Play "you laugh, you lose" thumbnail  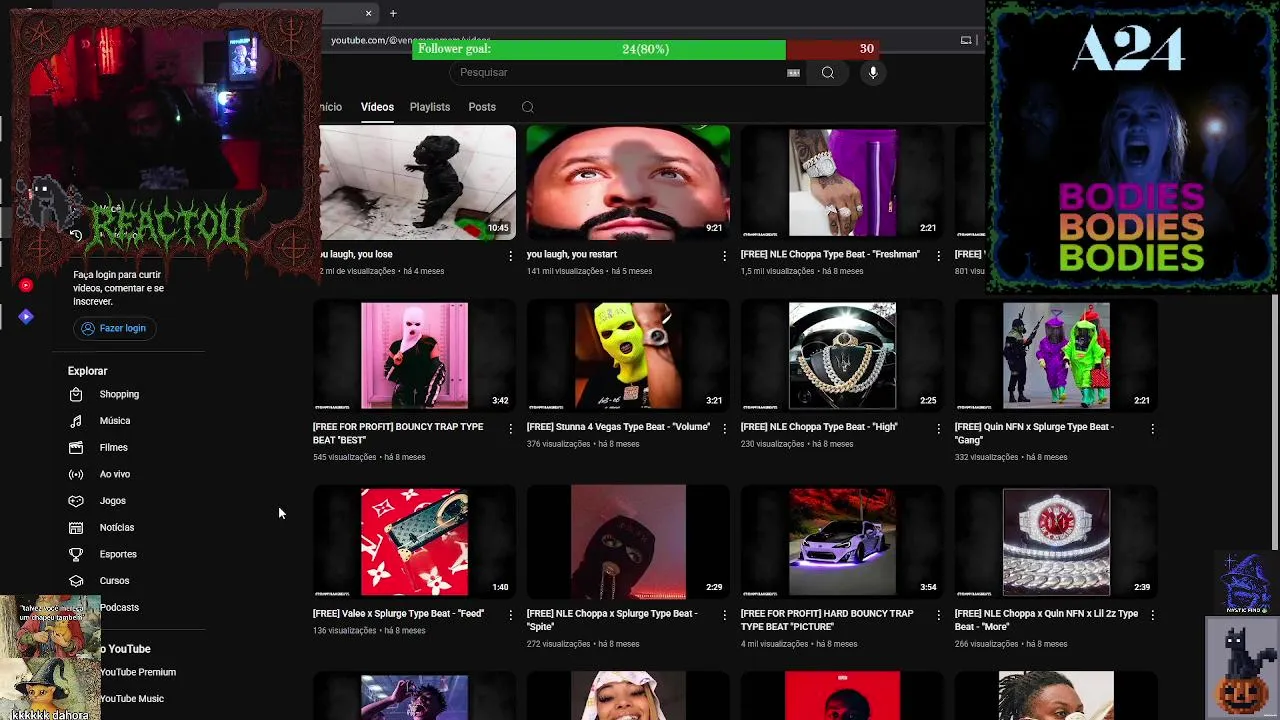[417, 182]
